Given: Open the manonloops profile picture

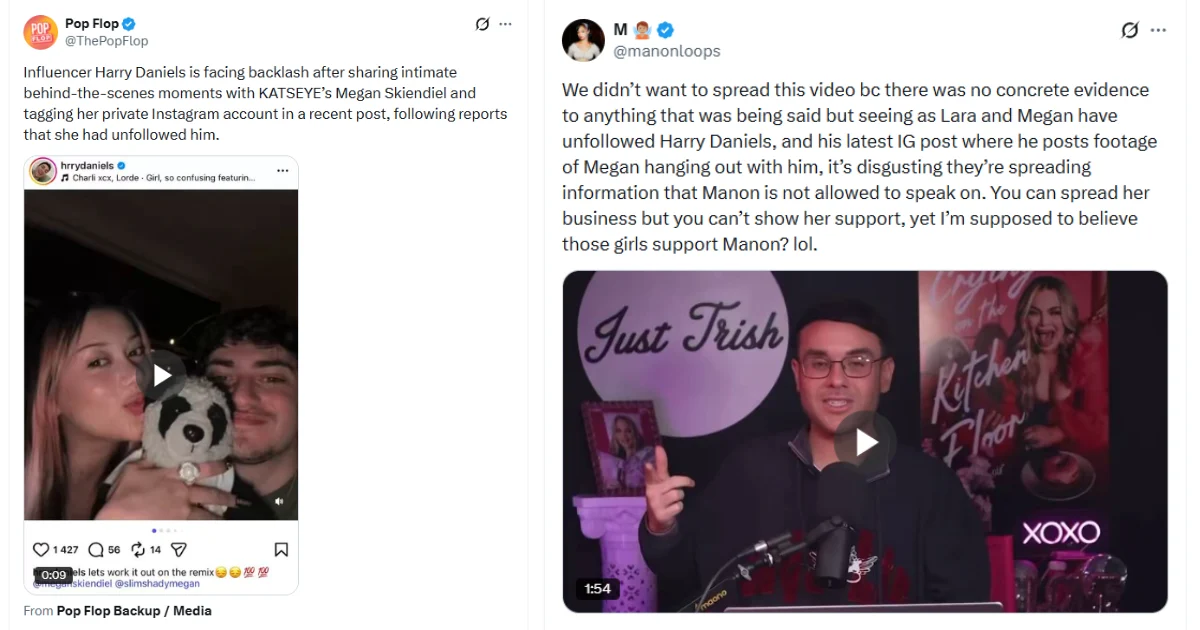Looking at the screenshot, I should pos(584,40).
